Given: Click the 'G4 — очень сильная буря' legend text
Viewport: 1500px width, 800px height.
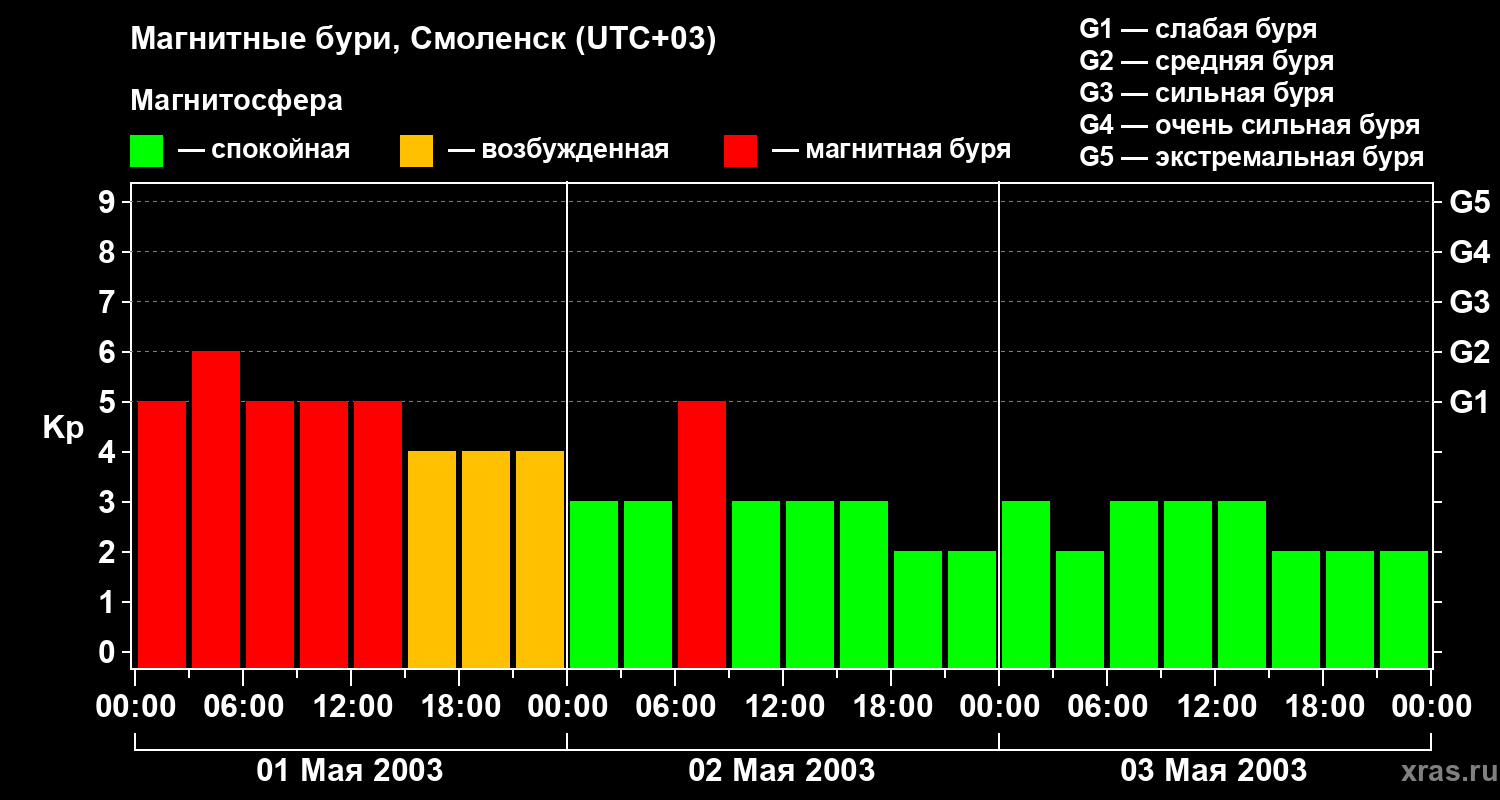Looking at the screenshot, I should click(1250, 125).
